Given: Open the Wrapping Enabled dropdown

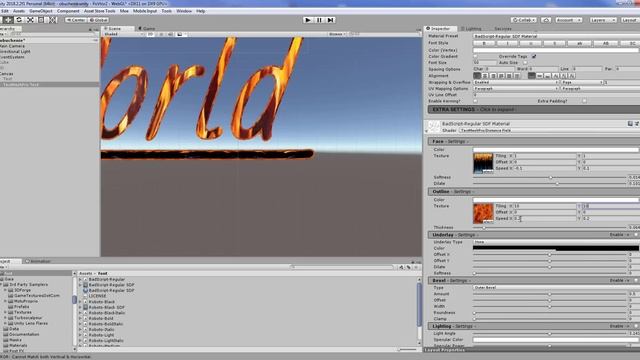Looking at the screenshot, I should (x=516, y=82).
